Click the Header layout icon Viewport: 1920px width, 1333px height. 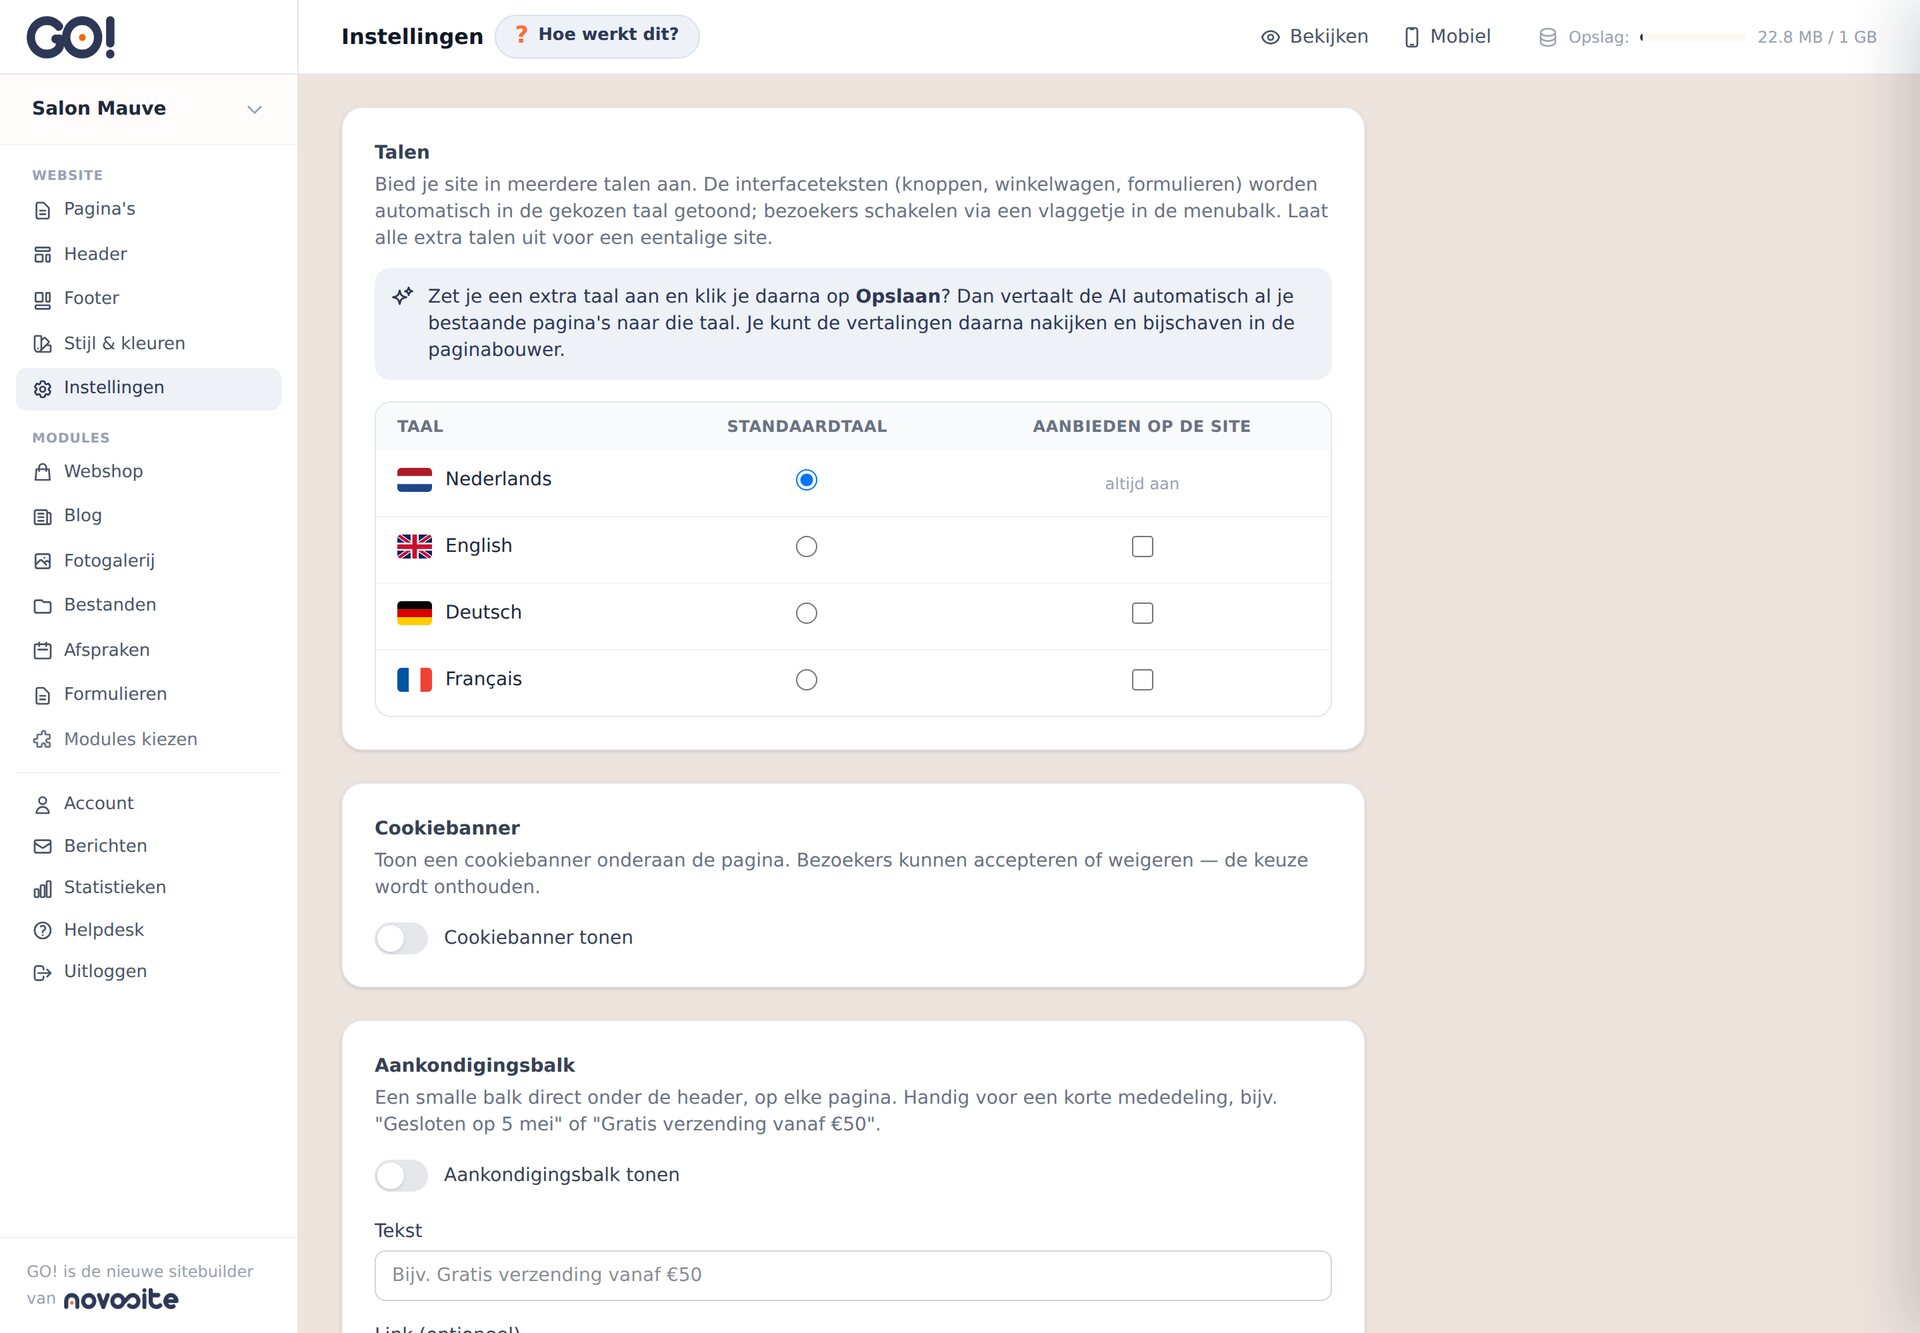click(x=42, y=255)
